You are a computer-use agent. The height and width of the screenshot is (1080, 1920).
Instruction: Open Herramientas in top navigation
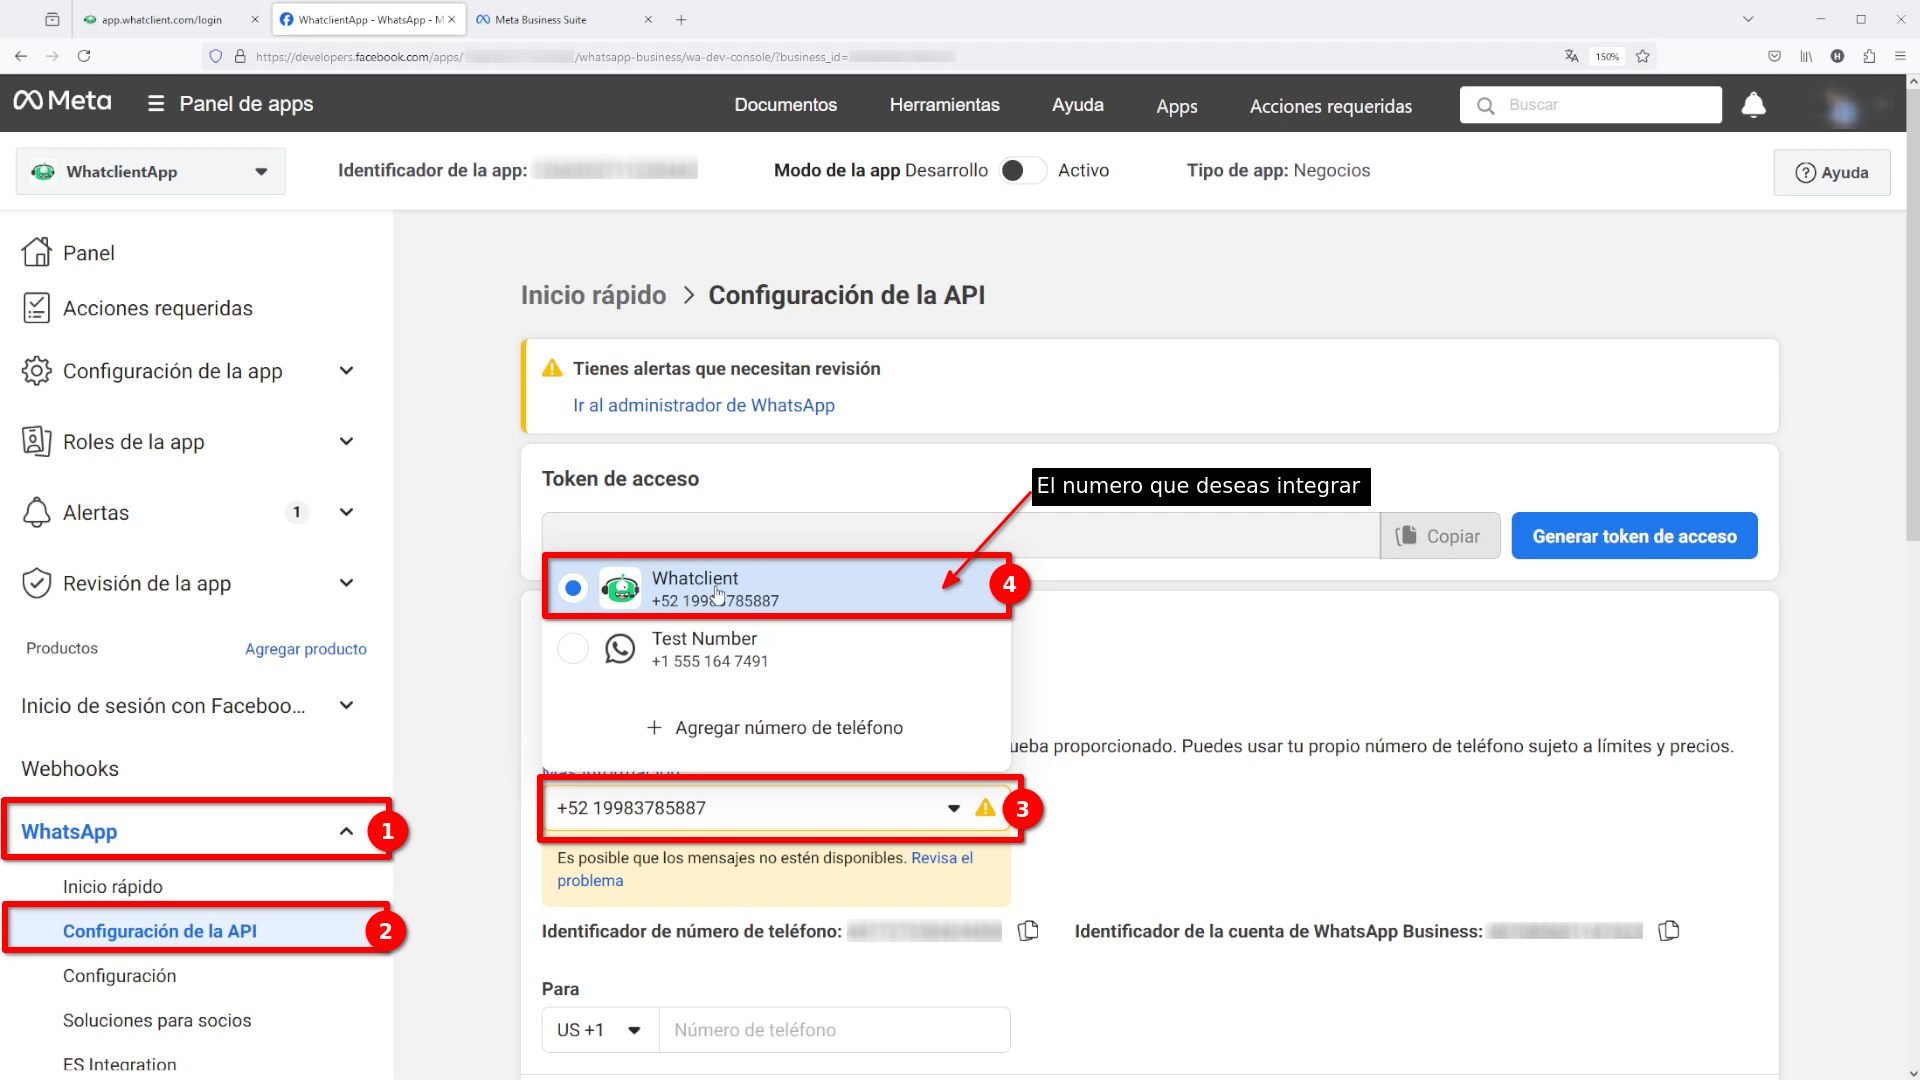(x=944, y=105)
